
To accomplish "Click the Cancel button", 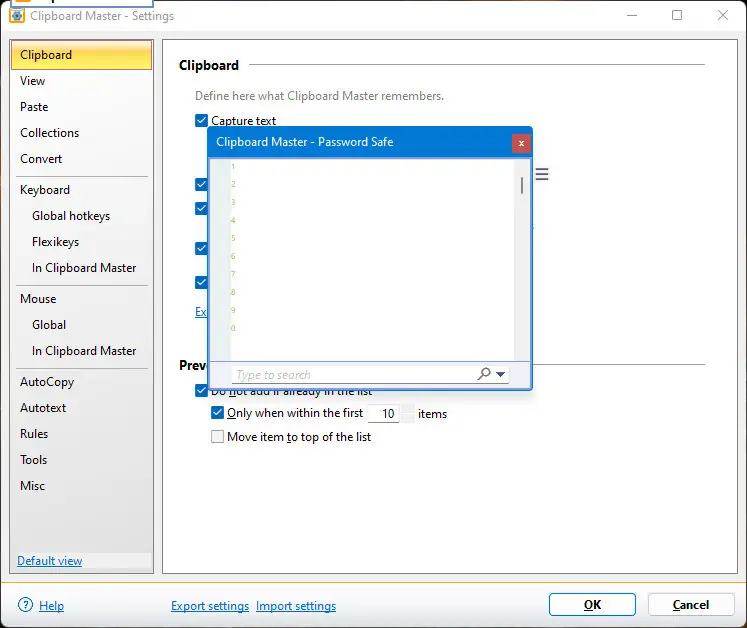I will (691, 605).
